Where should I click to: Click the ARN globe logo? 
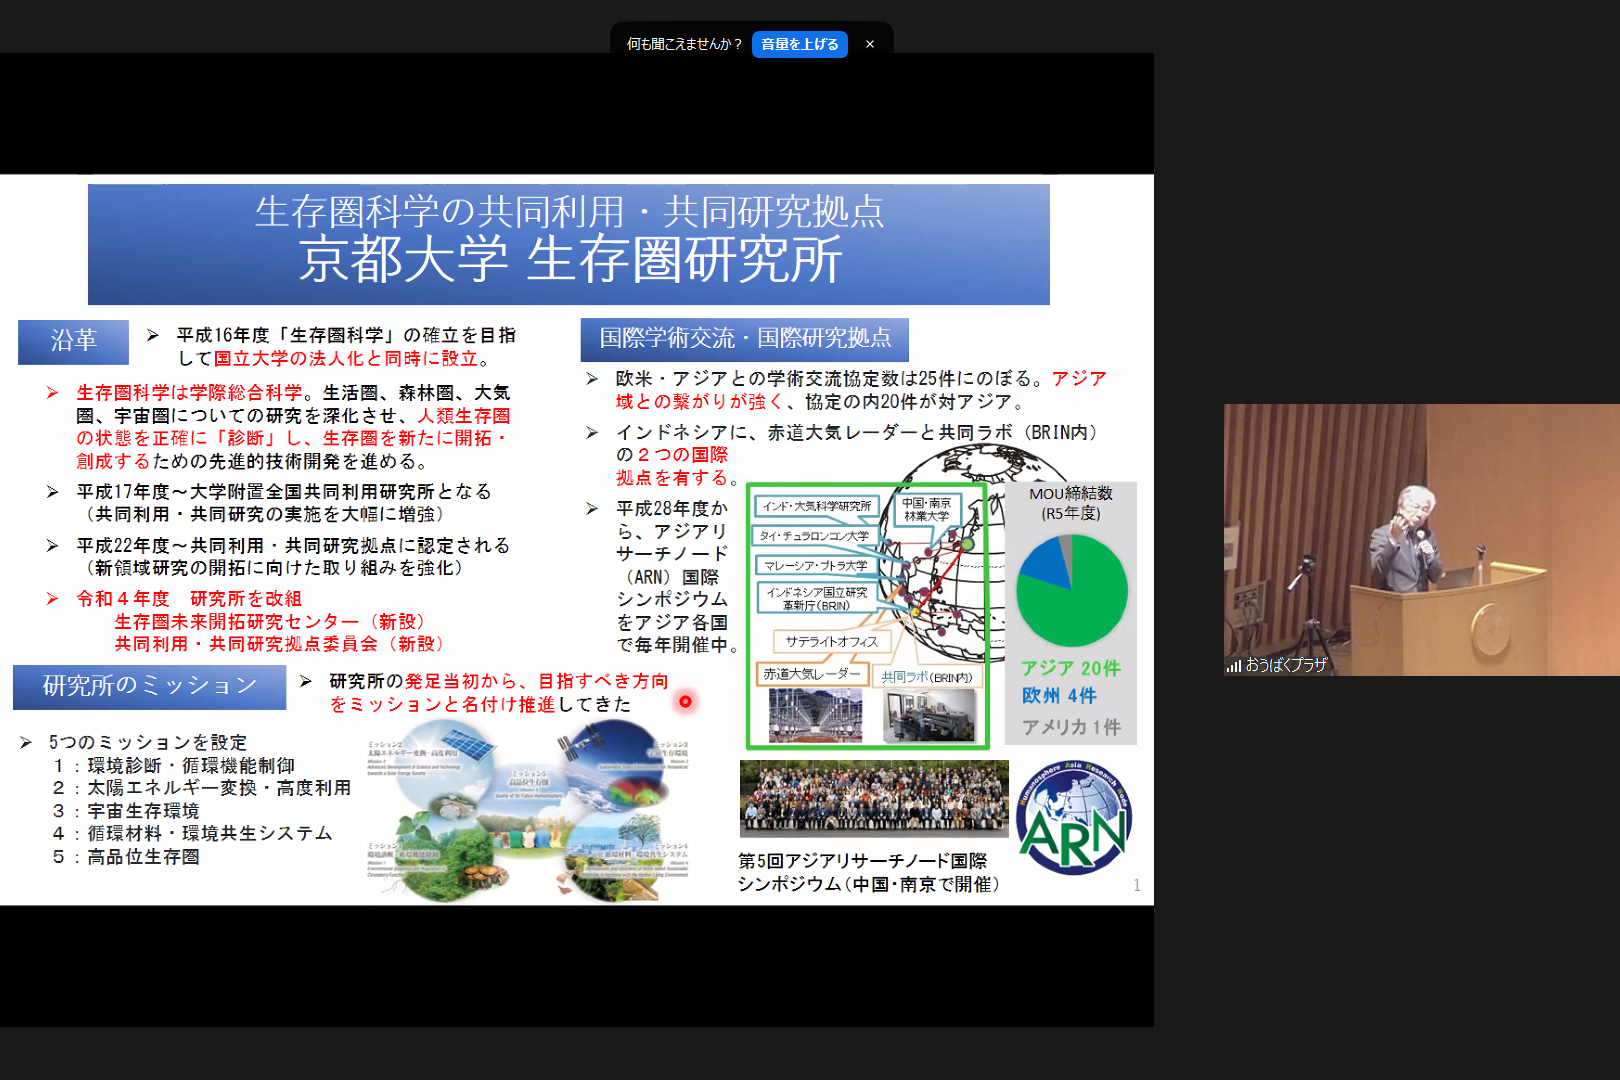1073,818
